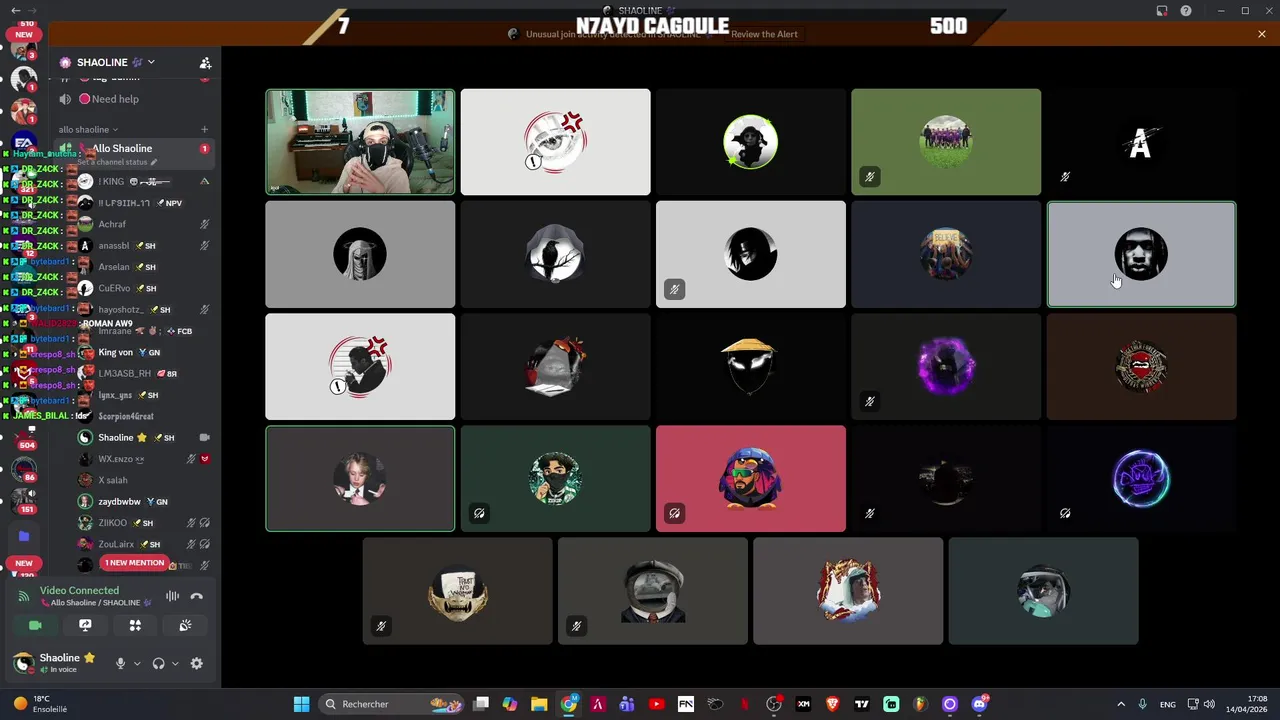Open YouTube icon in taskbar
Viewport: 1280px width, 720px height.
[x=656, y=704]
